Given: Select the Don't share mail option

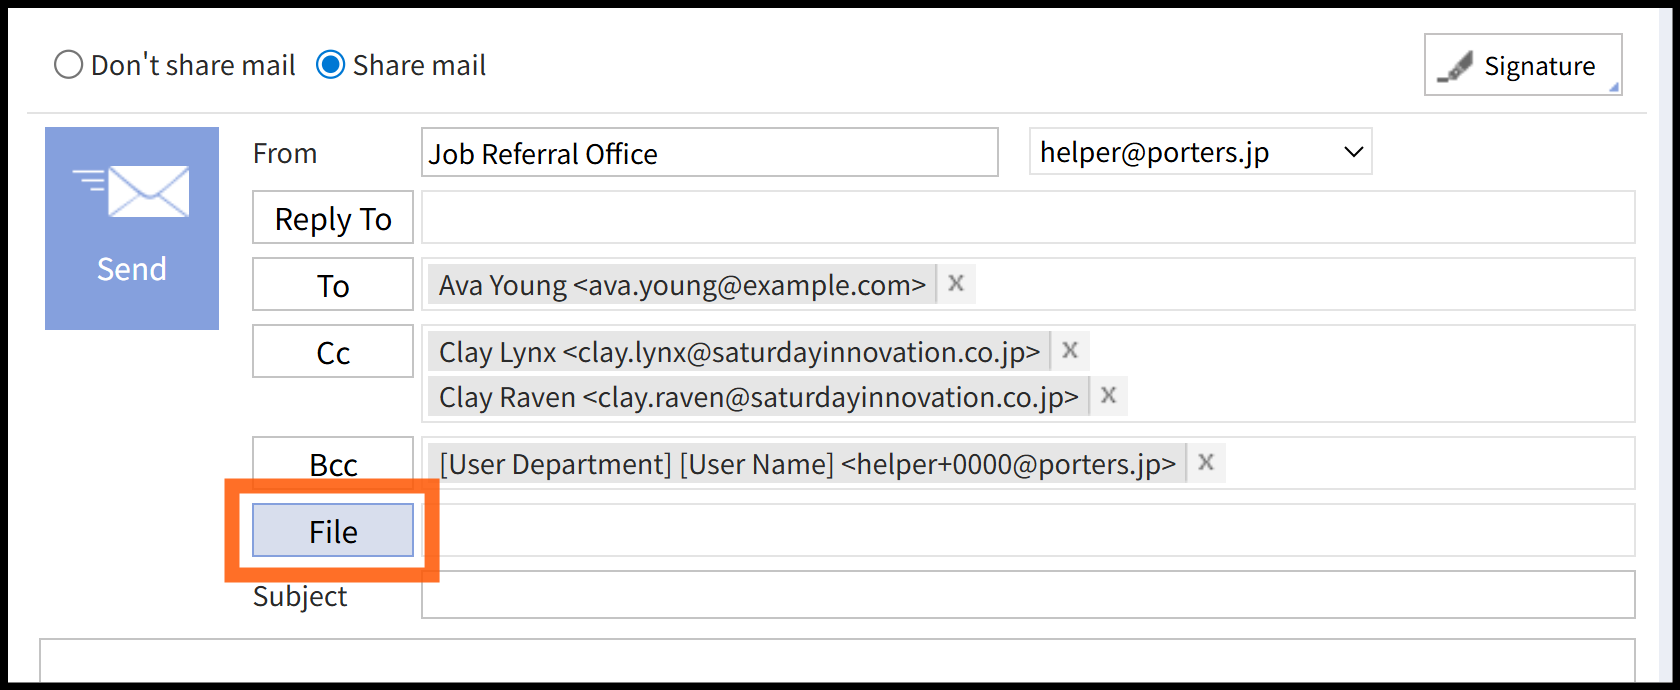Looking at the screenshot, I should pos(68,65).
